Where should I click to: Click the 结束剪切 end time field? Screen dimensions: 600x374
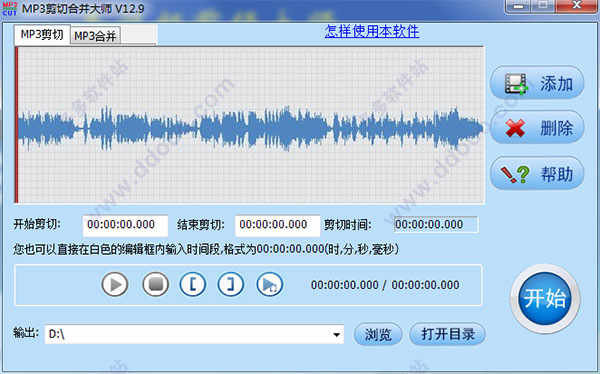(277, 225)
